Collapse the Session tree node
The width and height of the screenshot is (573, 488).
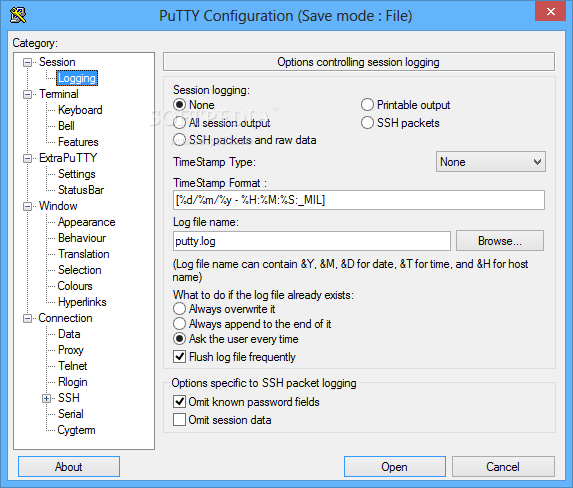[x=27, y=62]
